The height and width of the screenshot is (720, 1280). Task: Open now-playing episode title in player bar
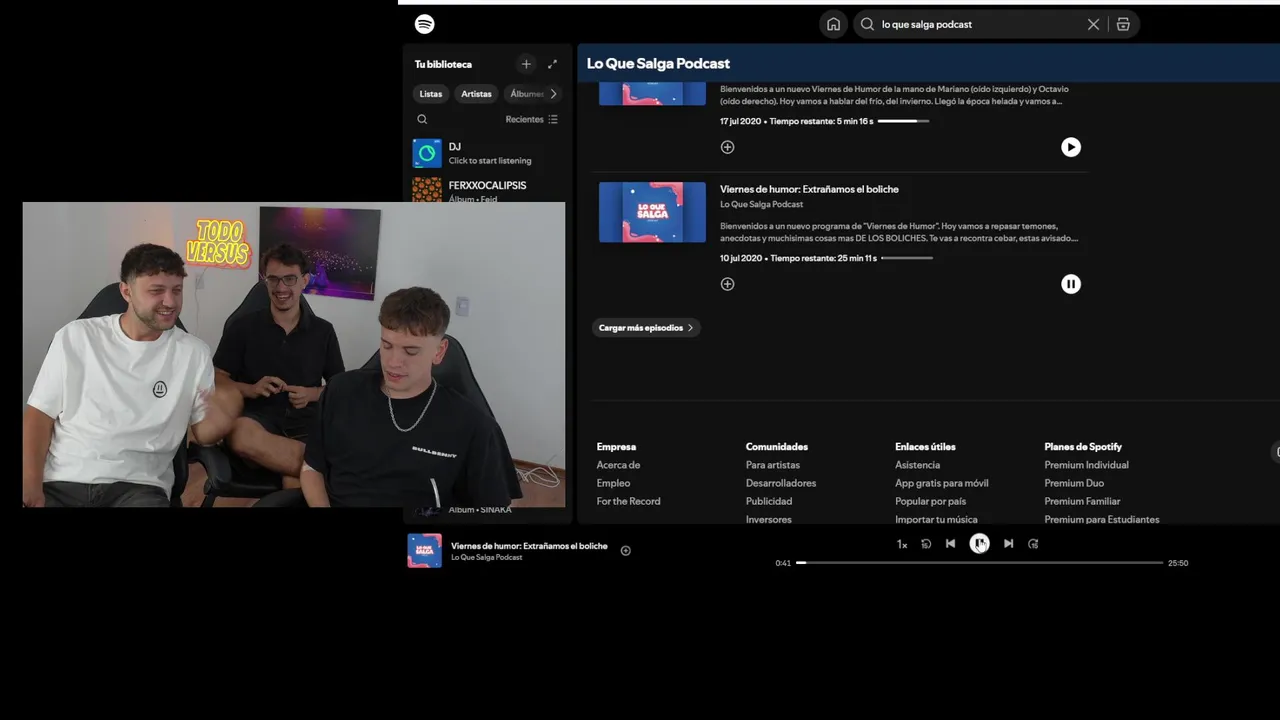tap(529, 546)
